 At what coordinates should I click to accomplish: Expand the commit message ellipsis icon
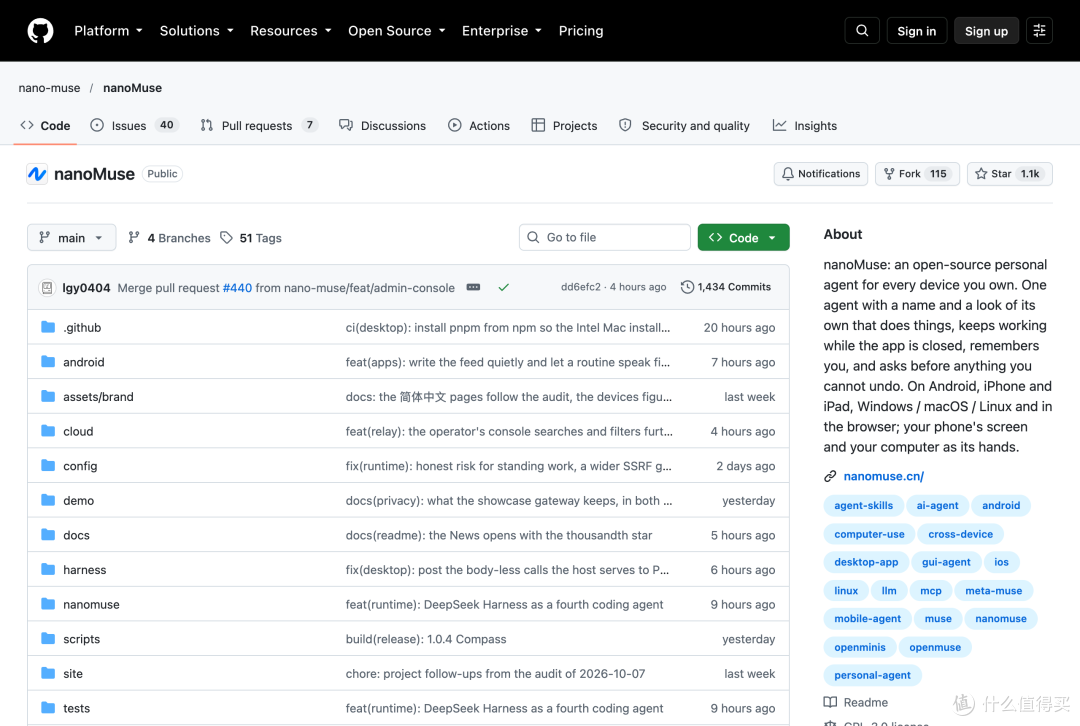(473, 287)
